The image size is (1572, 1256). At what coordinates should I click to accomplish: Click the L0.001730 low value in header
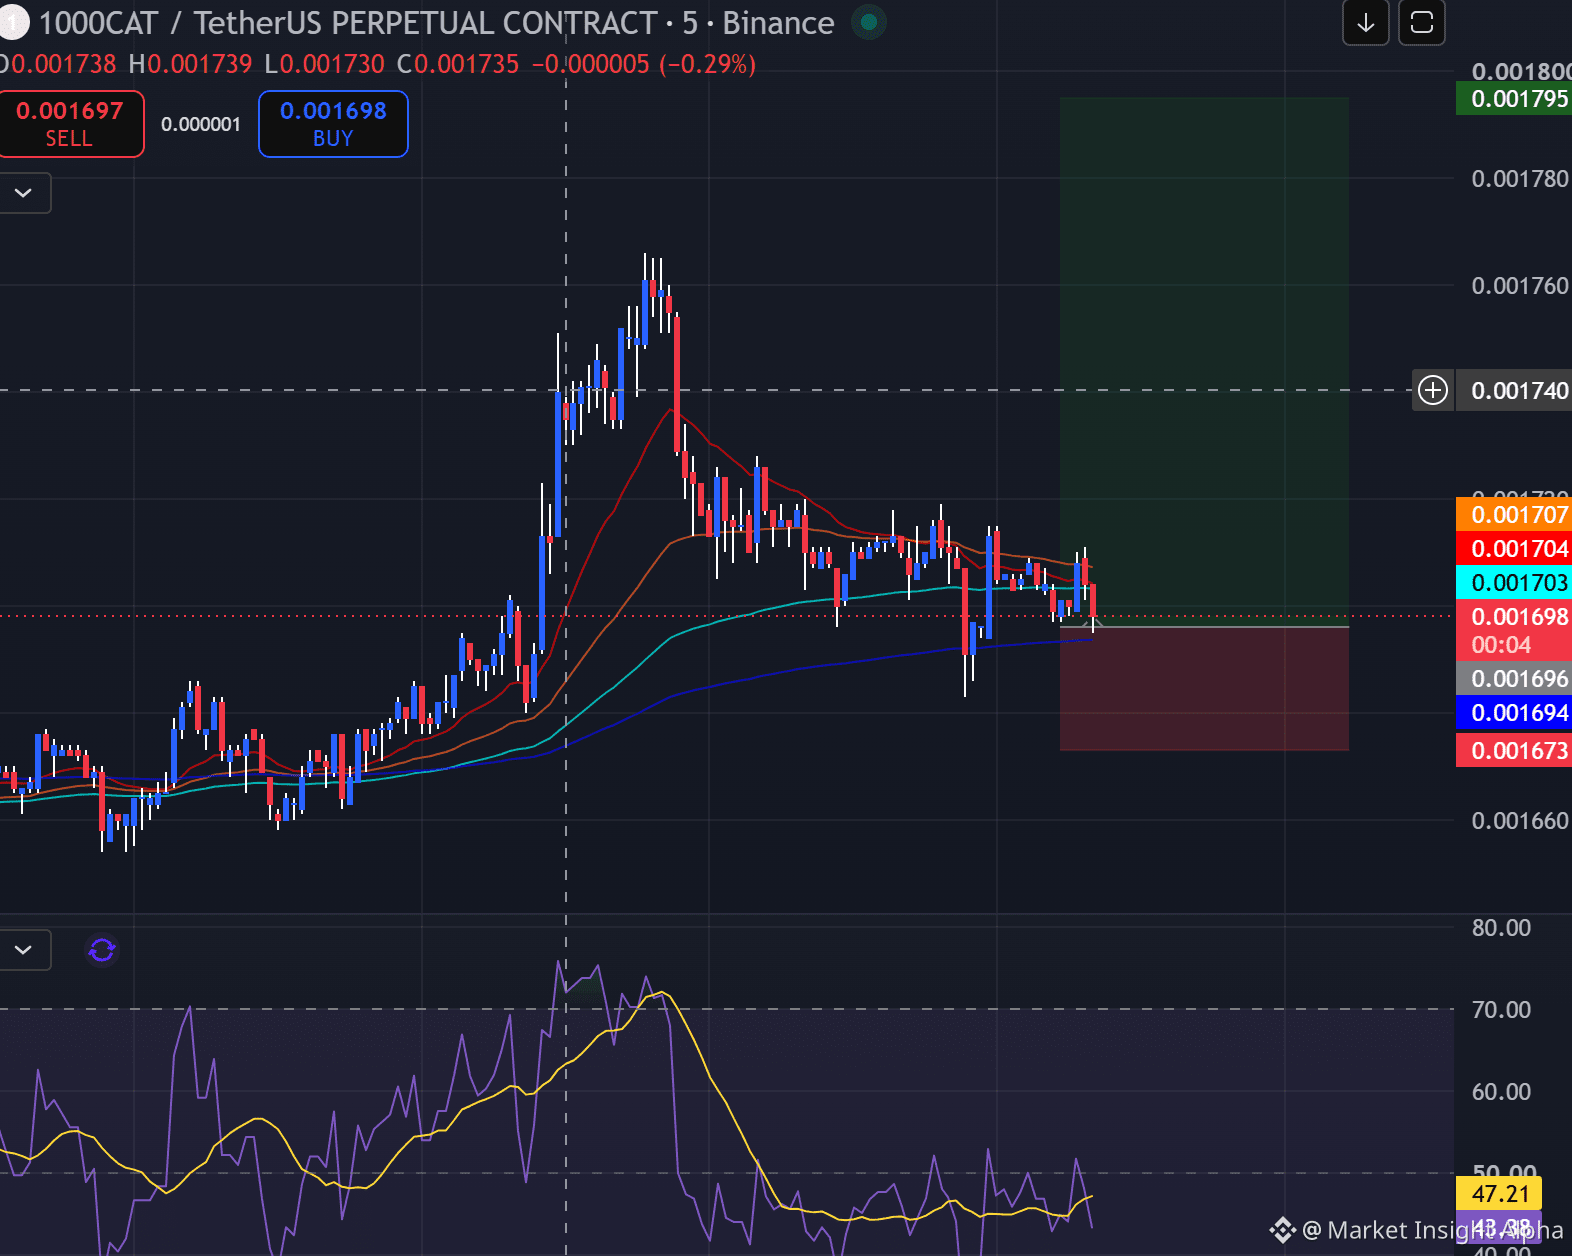324,65
